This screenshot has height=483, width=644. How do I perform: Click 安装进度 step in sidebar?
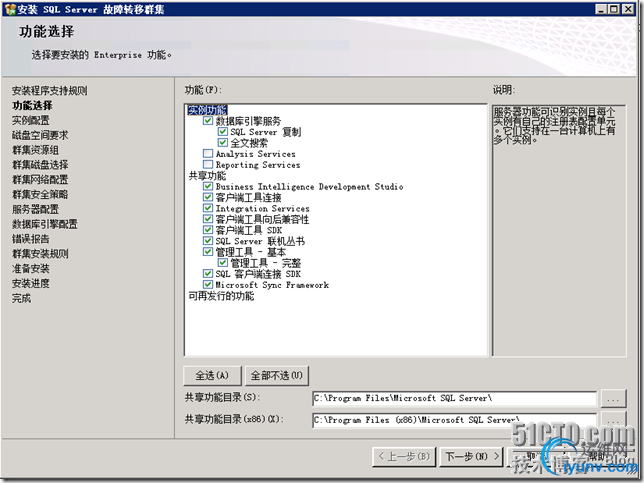(30, 283)
